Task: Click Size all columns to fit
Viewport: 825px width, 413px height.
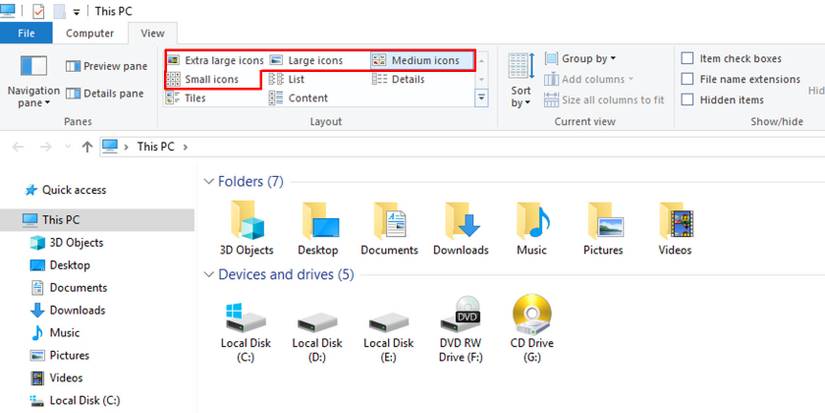Action: pyautogui.click(x=604, y=100)
